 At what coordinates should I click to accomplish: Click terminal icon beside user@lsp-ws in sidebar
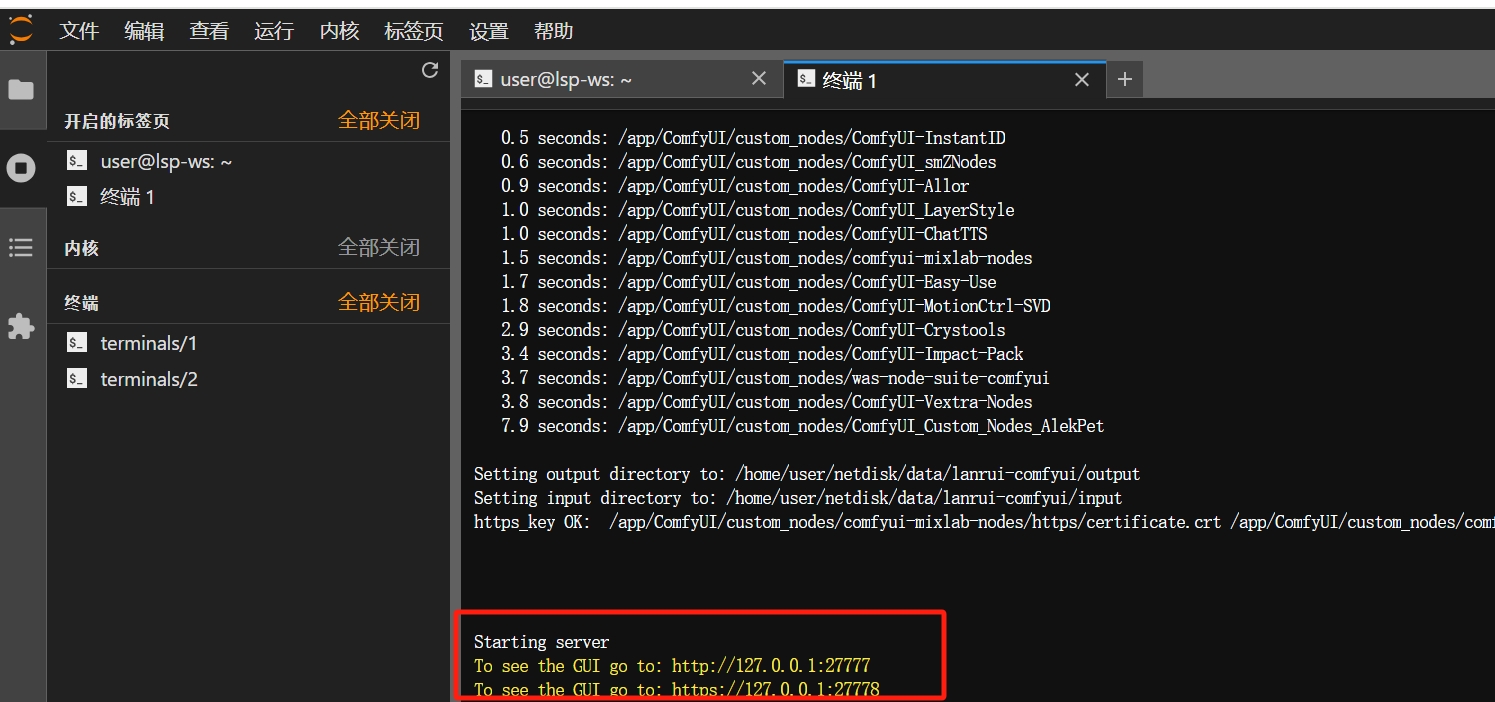click(77, 161)
